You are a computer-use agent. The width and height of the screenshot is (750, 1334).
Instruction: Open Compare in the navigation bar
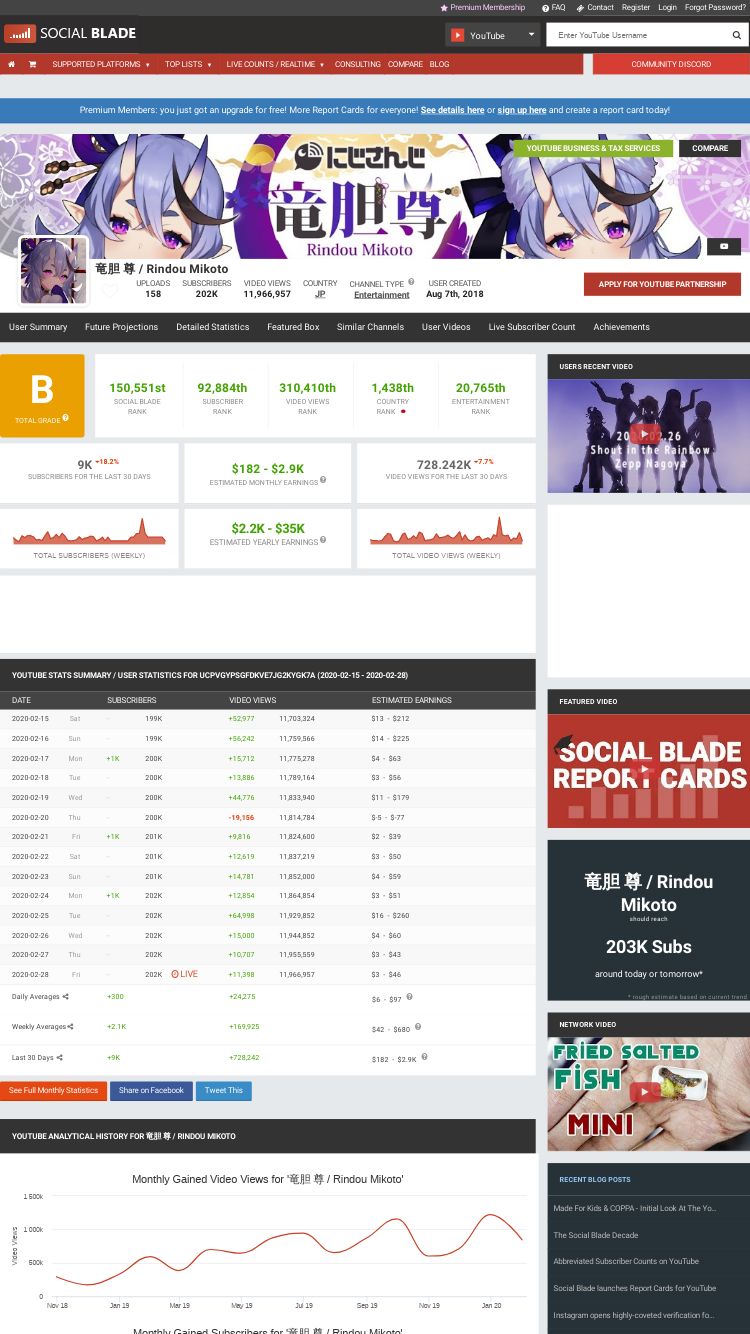[405, 64]
